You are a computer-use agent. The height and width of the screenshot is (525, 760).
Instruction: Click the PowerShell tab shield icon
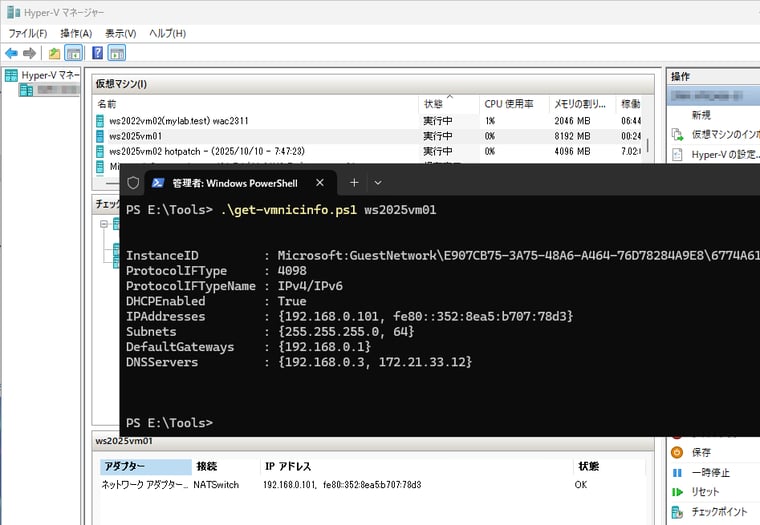pyautogui.click(x=133, y=183)
